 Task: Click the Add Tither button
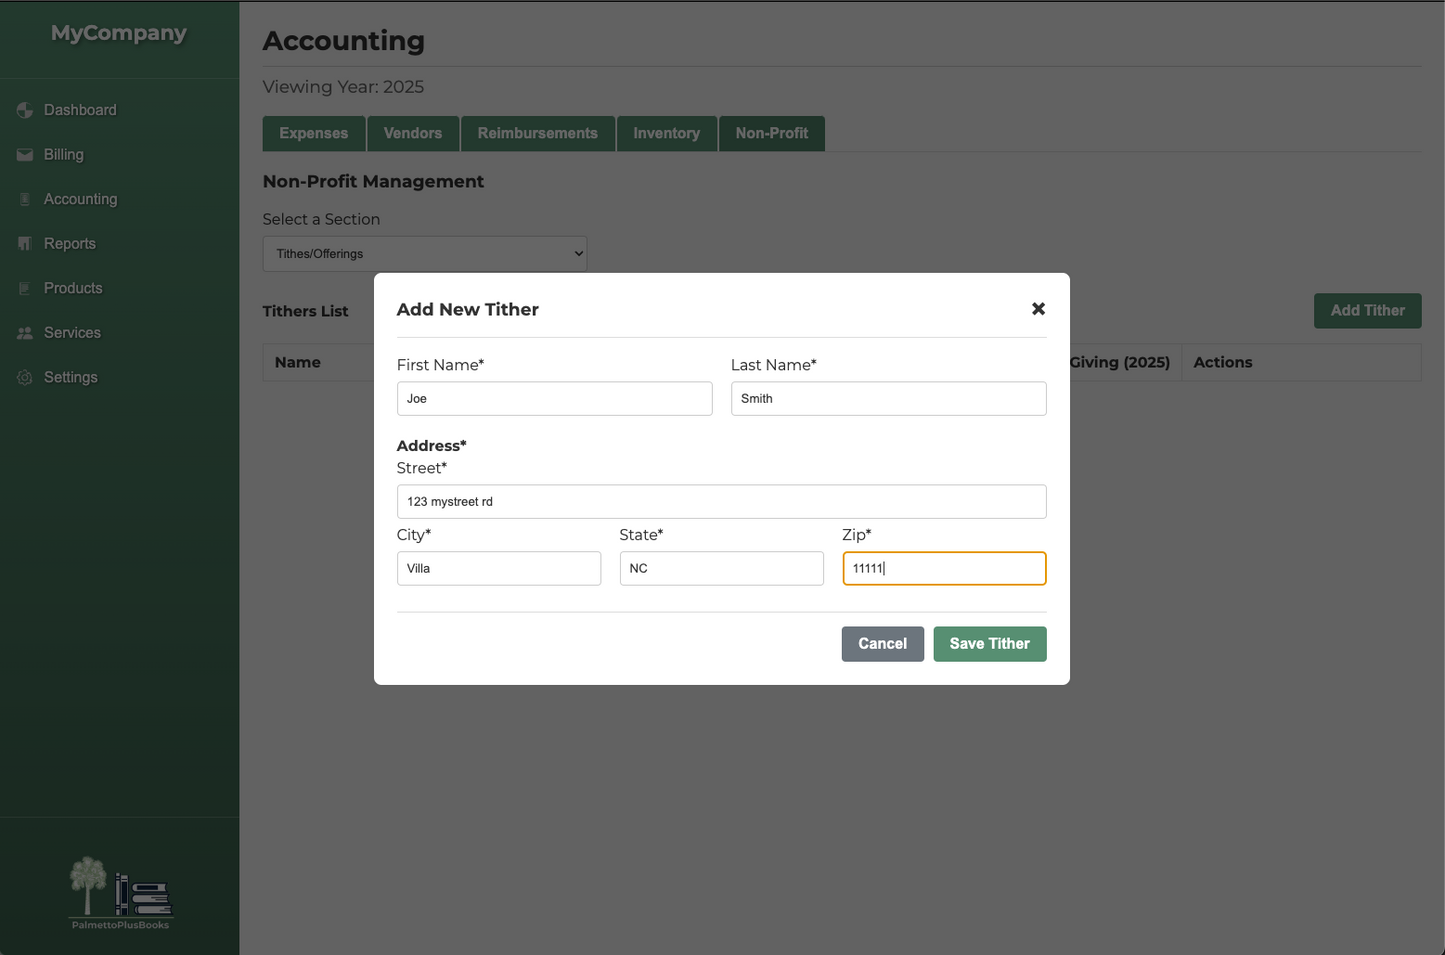pyautogui.click(x=1367, y=311)
